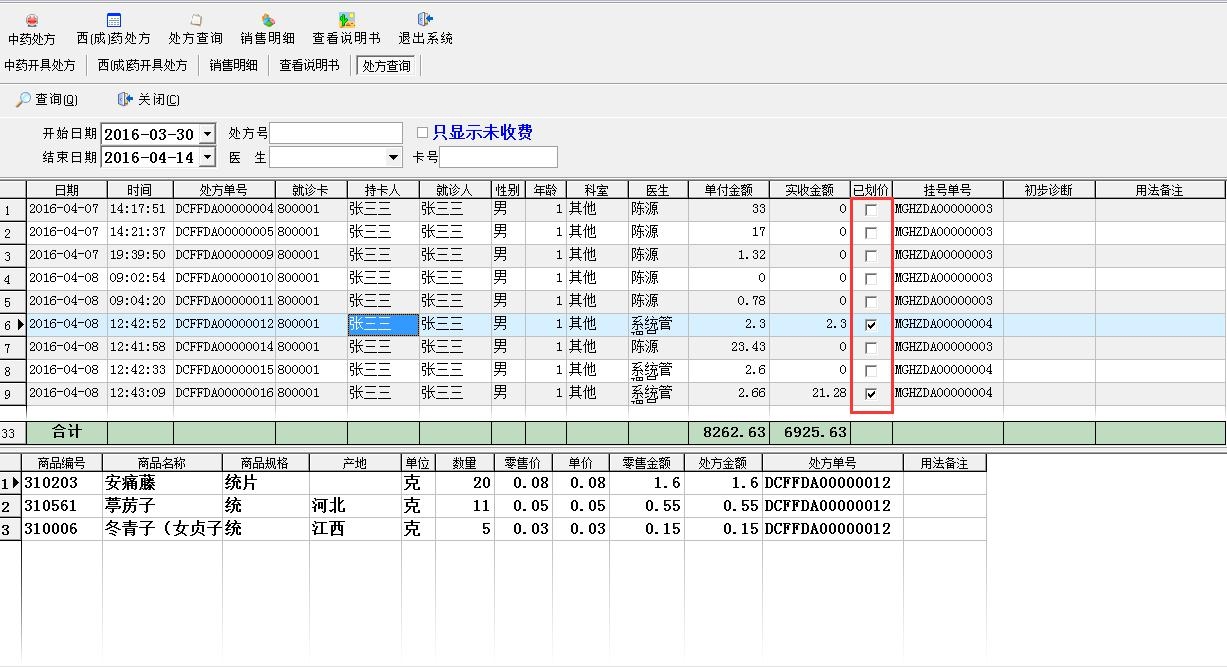Open the 销售明细 toolbar icon
Image resolution: width=1227 pixels, height=667 pixels.
point(267,29)
